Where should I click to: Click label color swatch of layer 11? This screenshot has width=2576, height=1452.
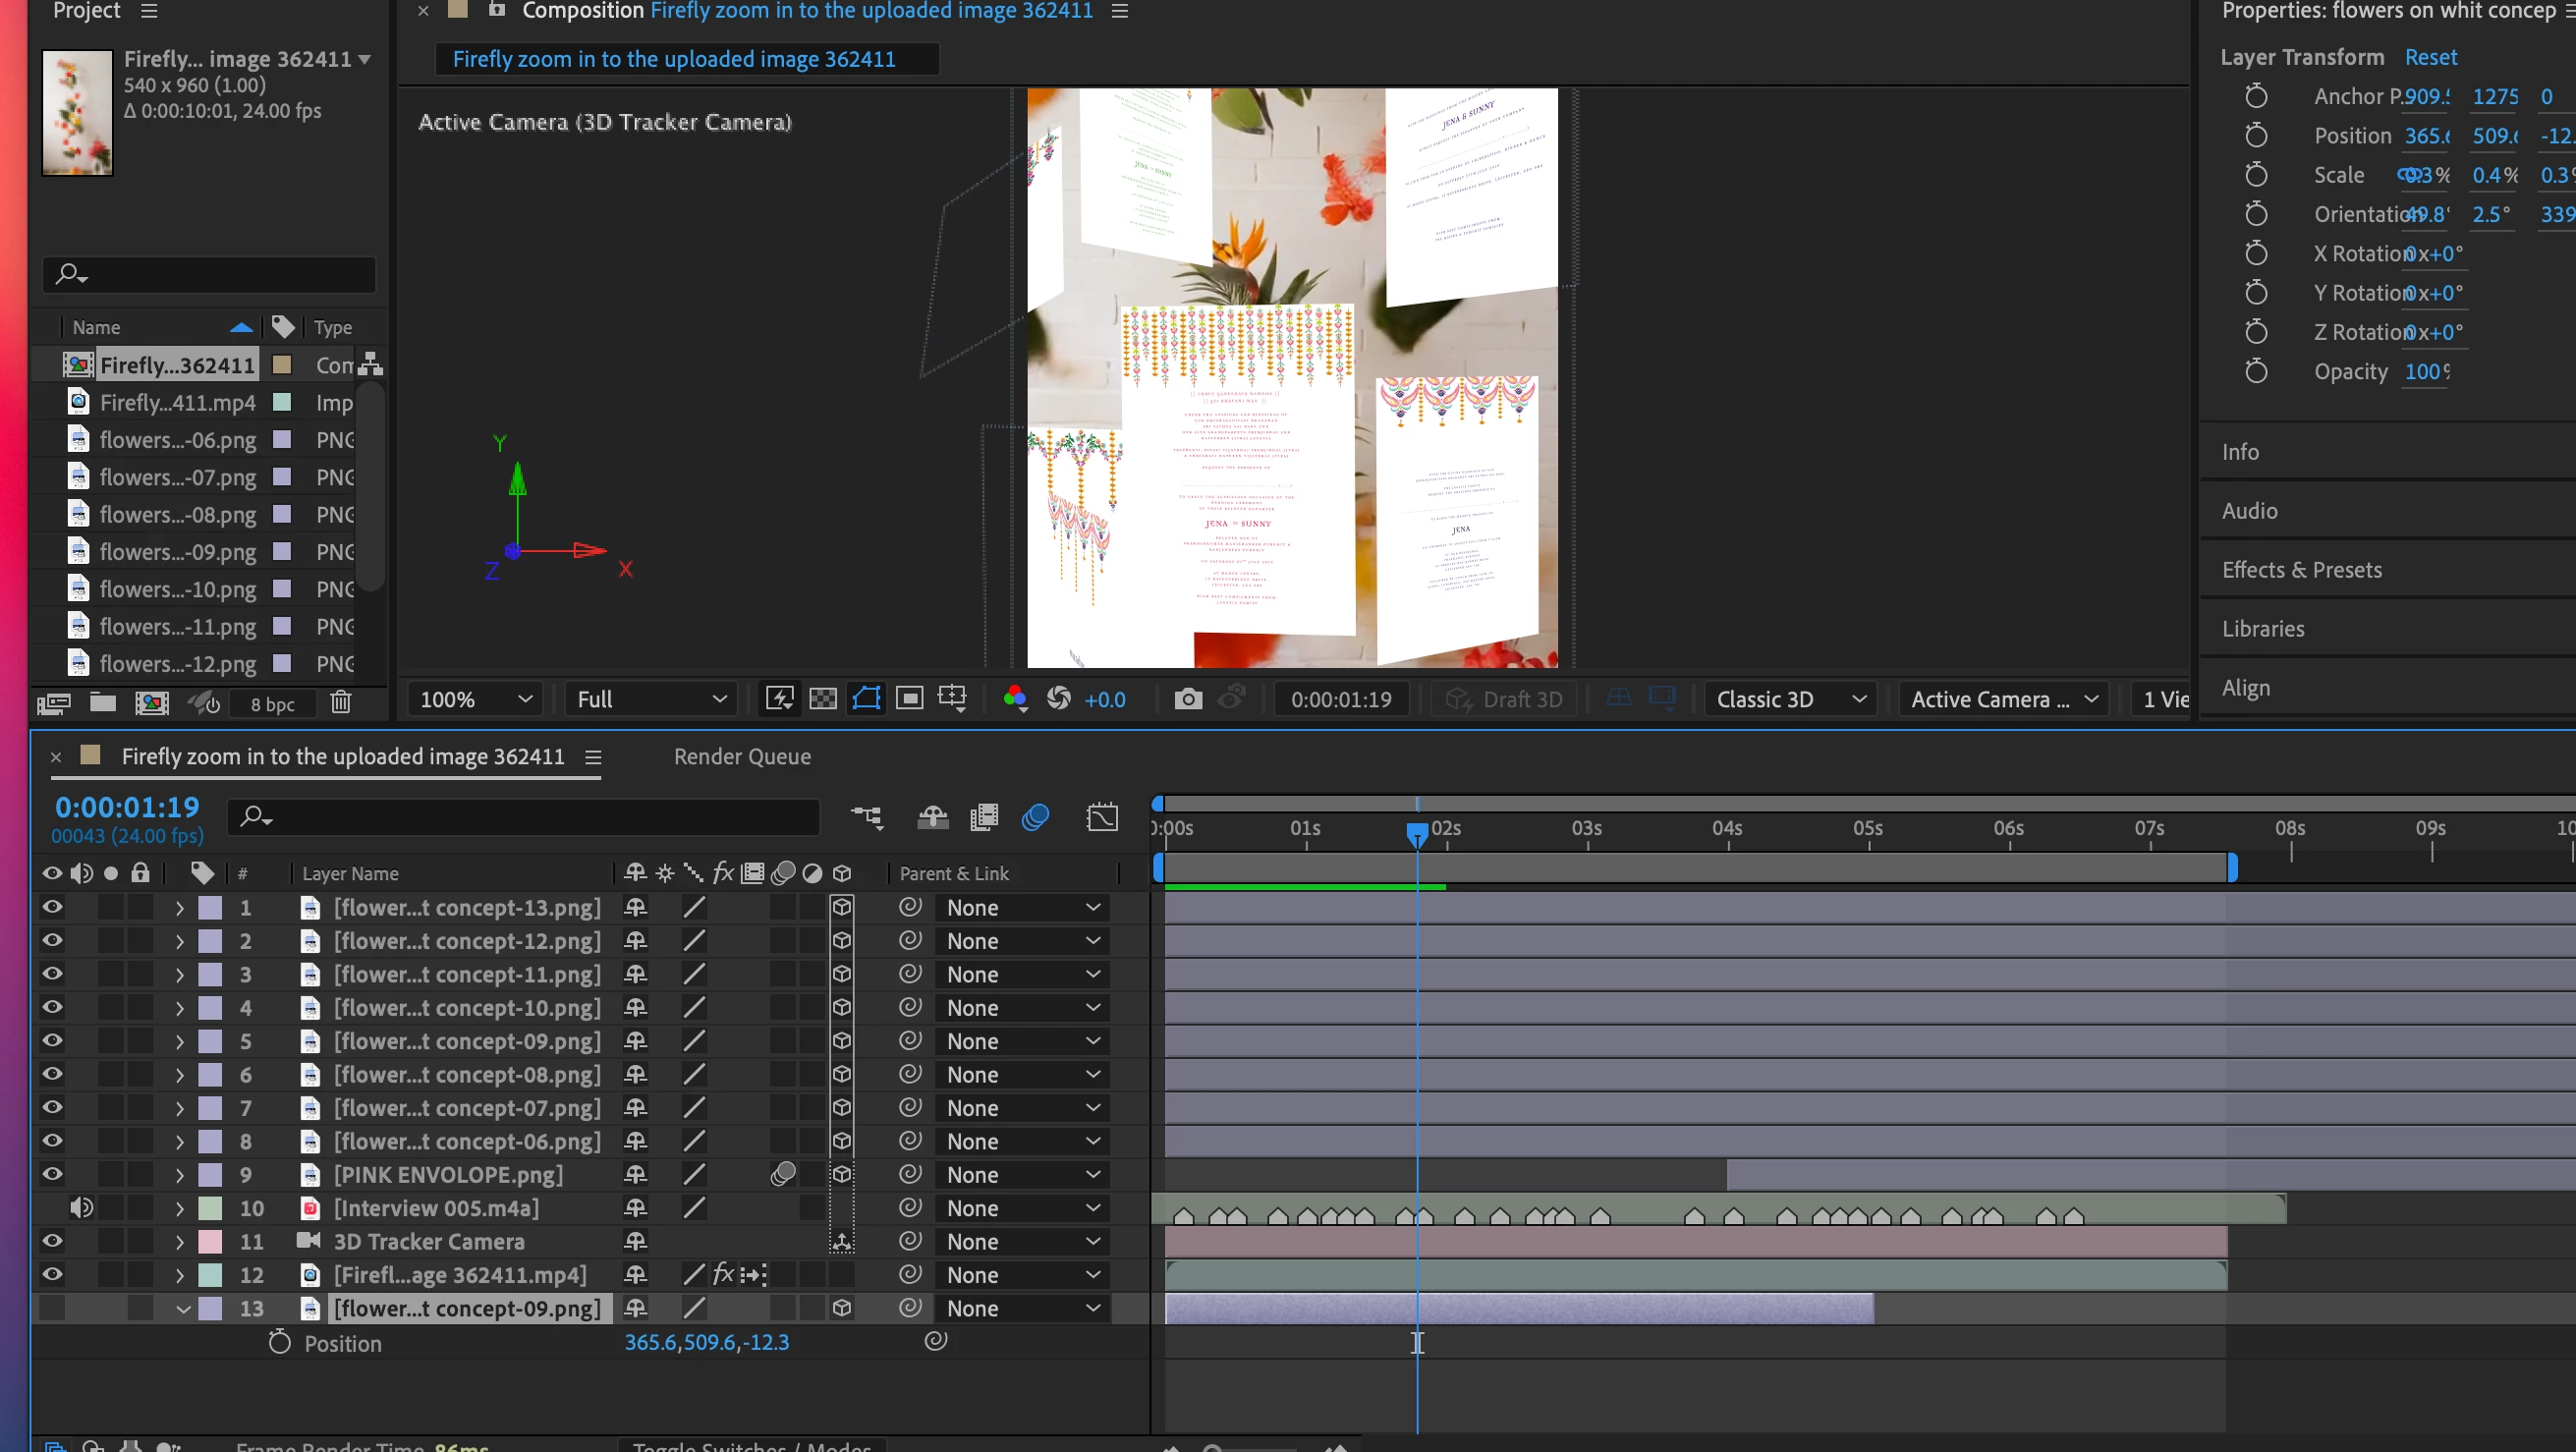(x=210, y=1241)
